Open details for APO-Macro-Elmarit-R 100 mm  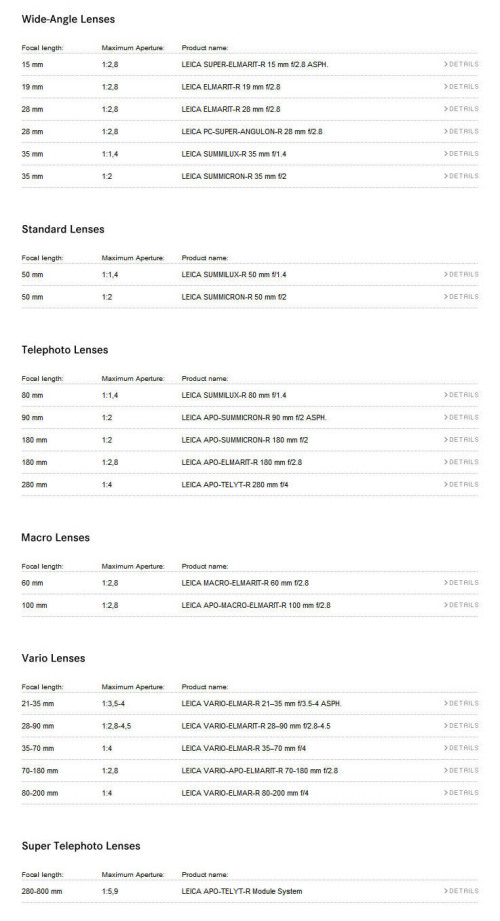pyautogui.click(x=461, y=605)
